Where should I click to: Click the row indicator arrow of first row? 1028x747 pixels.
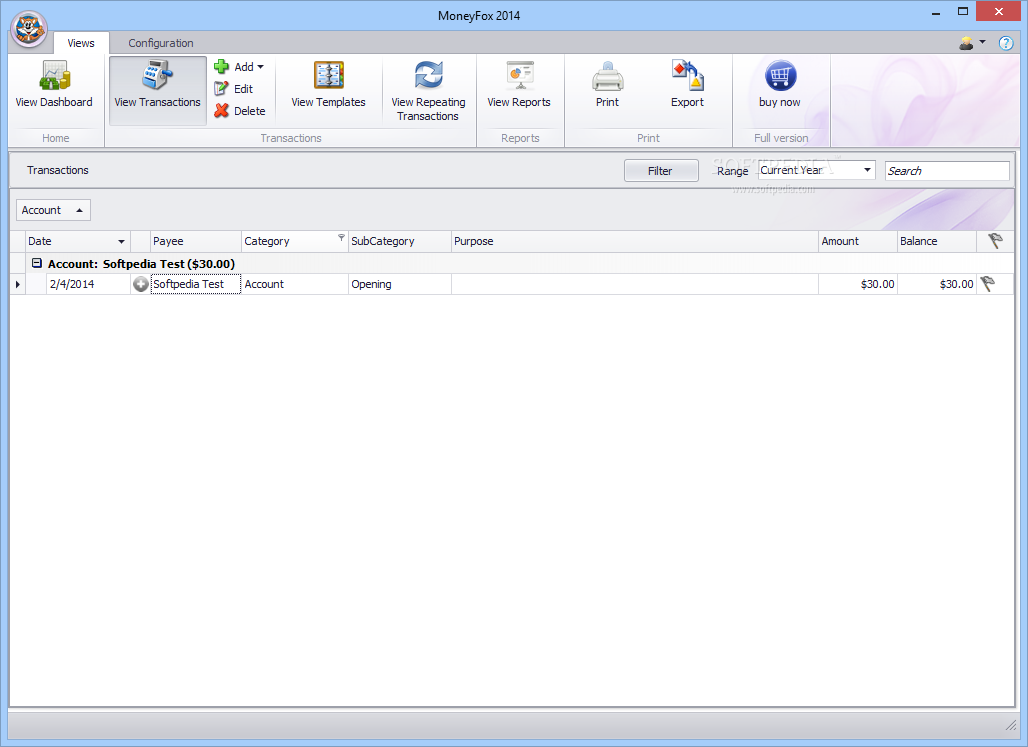(18, 284)
